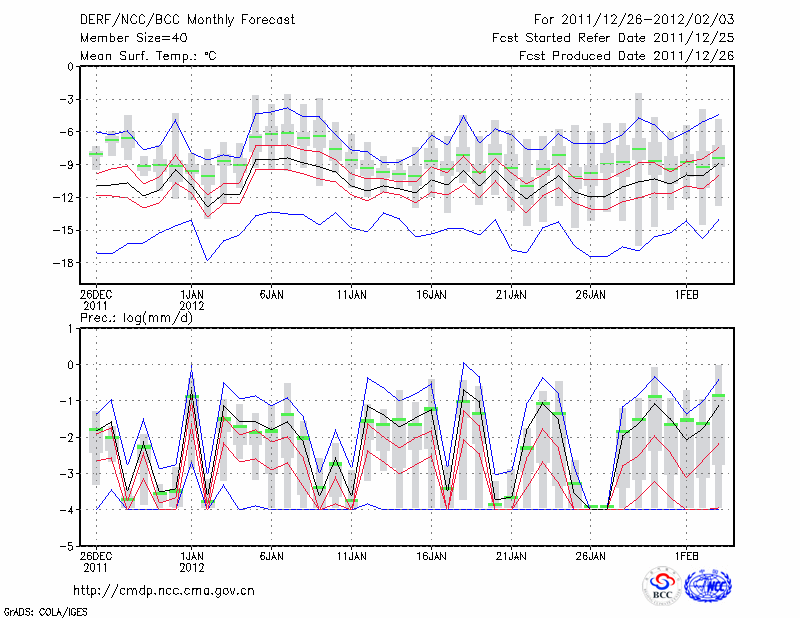Pick 21JAN tick label under precipitation chart
800x618 pixels.
coord(511,554)
